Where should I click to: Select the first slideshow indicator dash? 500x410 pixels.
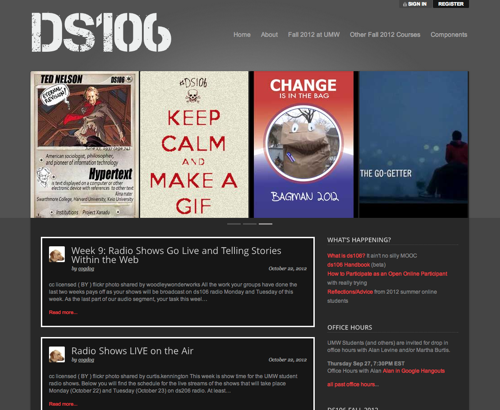[234, 224]
